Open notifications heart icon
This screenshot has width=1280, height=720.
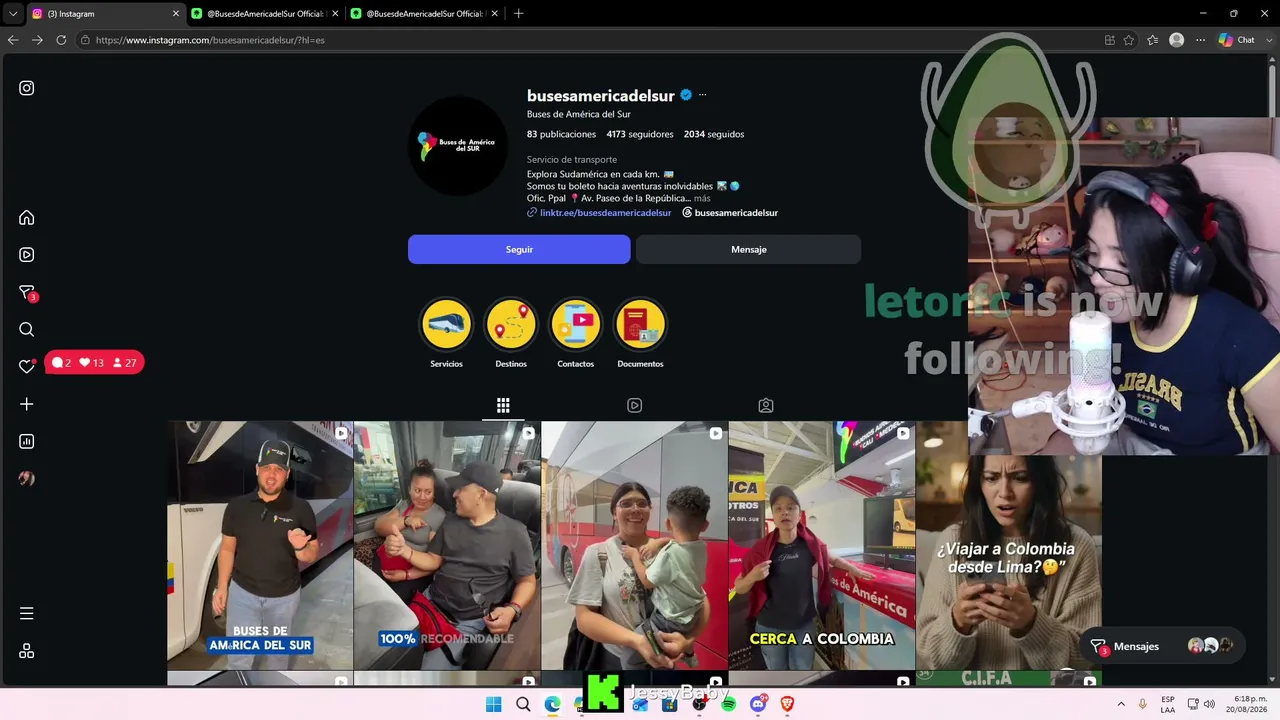[27, 366]
